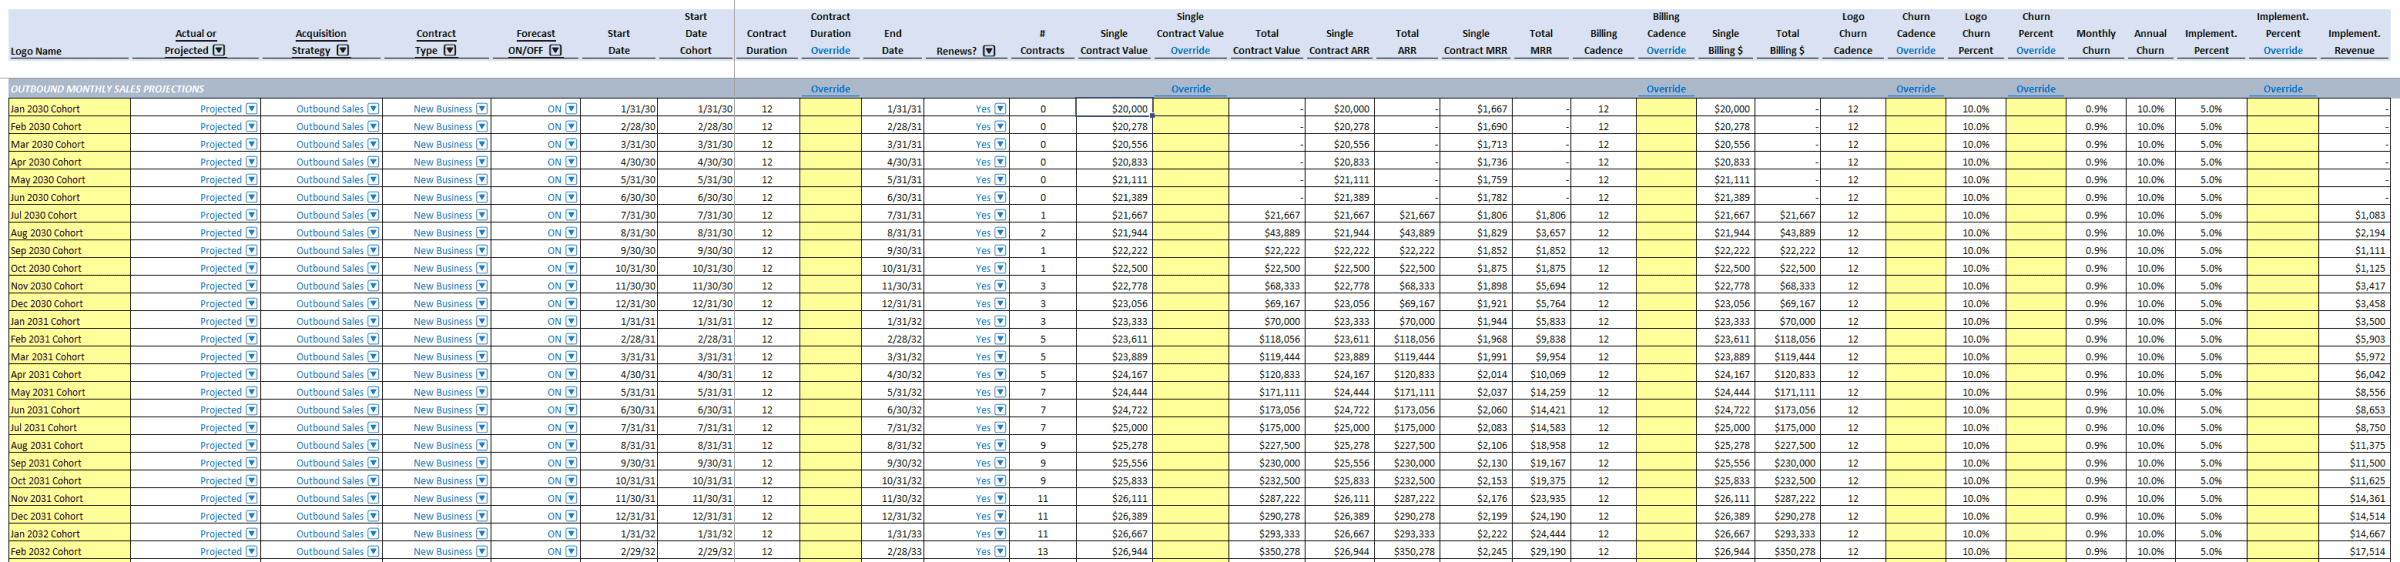Select the $17,514 Implement. Revenue cell
2400x562 pixels.
2354,551
